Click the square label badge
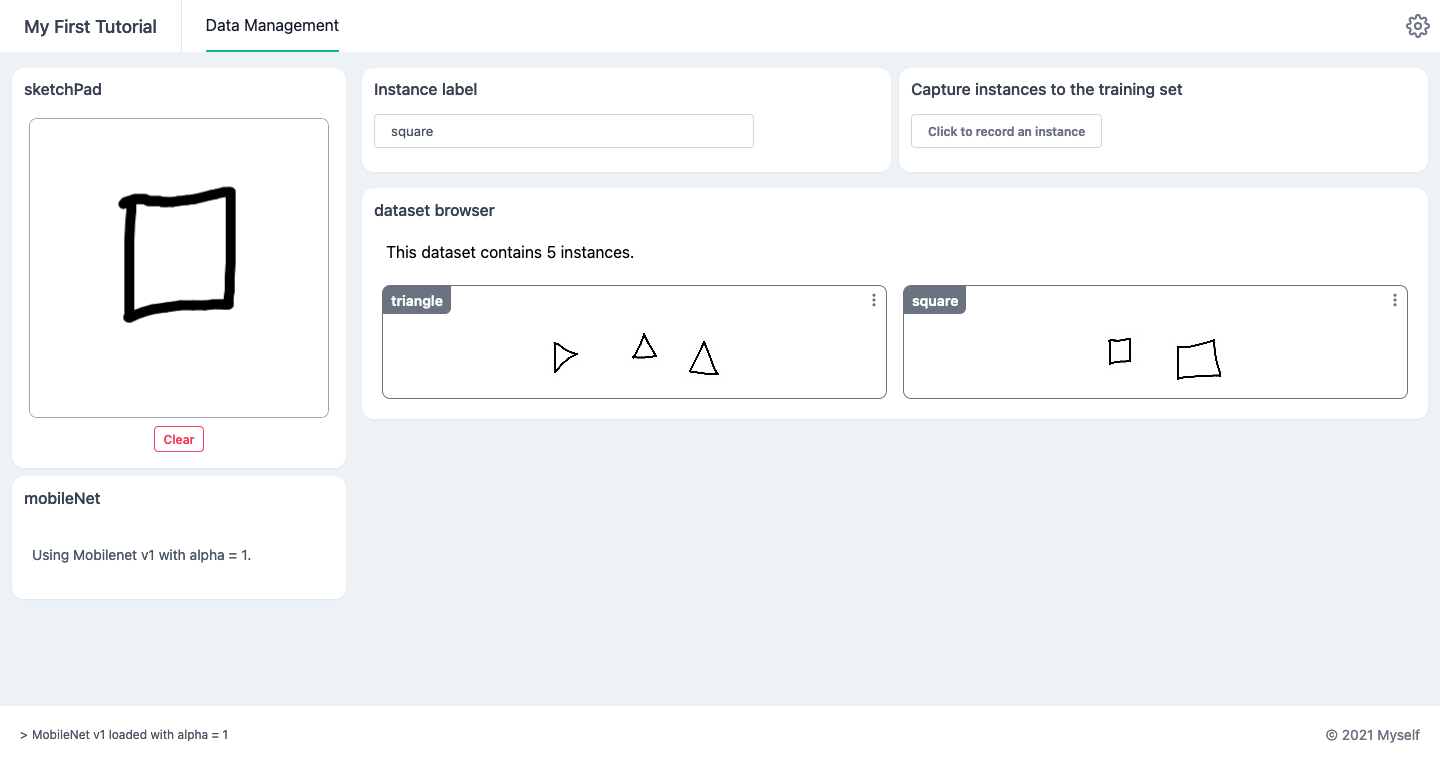Screen dimensions: 1440x762 pos(933,299)
